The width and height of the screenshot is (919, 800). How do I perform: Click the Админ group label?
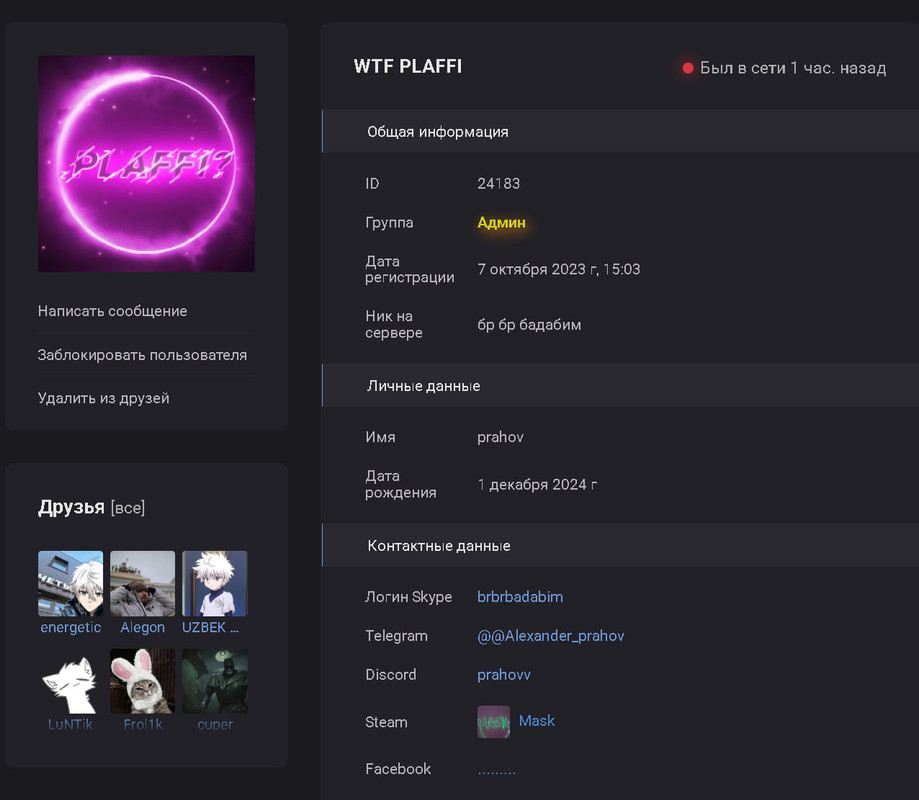click(x=502, y=223)
